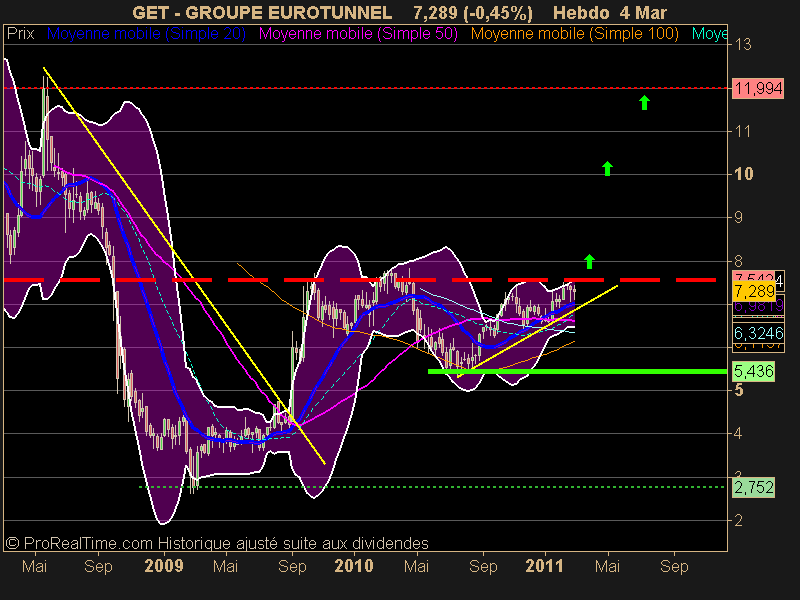Click the Sep label just before 2010

click(292, 566)
